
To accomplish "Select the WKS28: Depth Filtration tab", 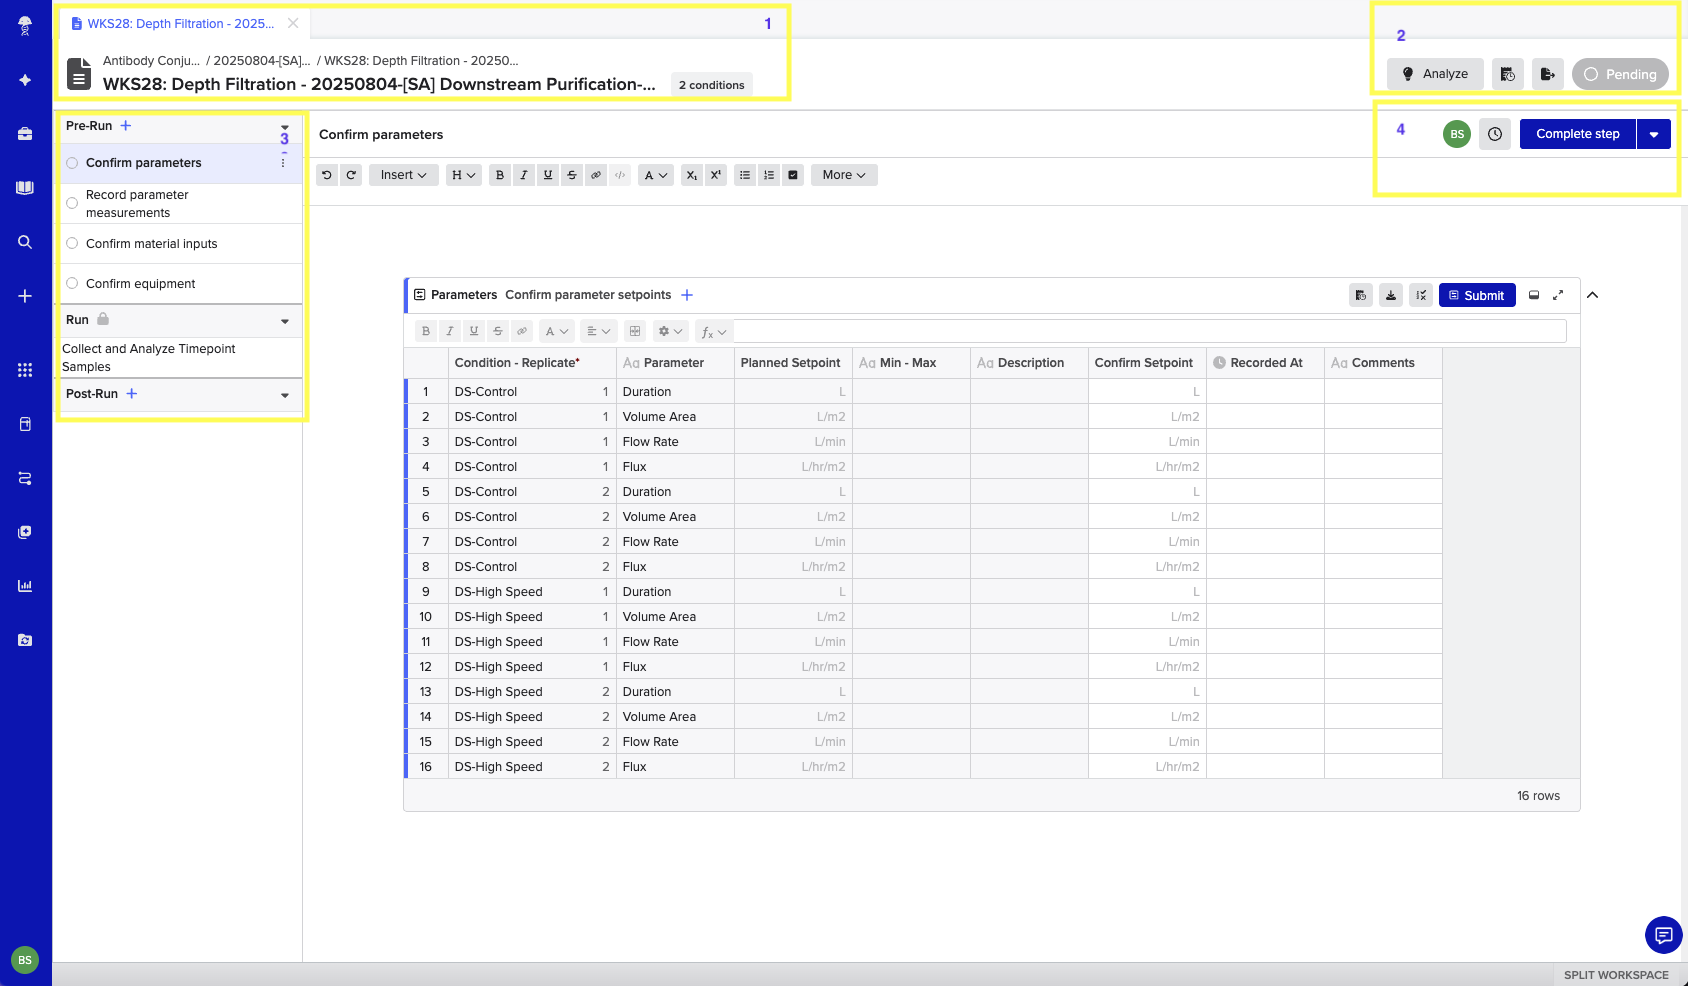I will click(x=180, y=23).
